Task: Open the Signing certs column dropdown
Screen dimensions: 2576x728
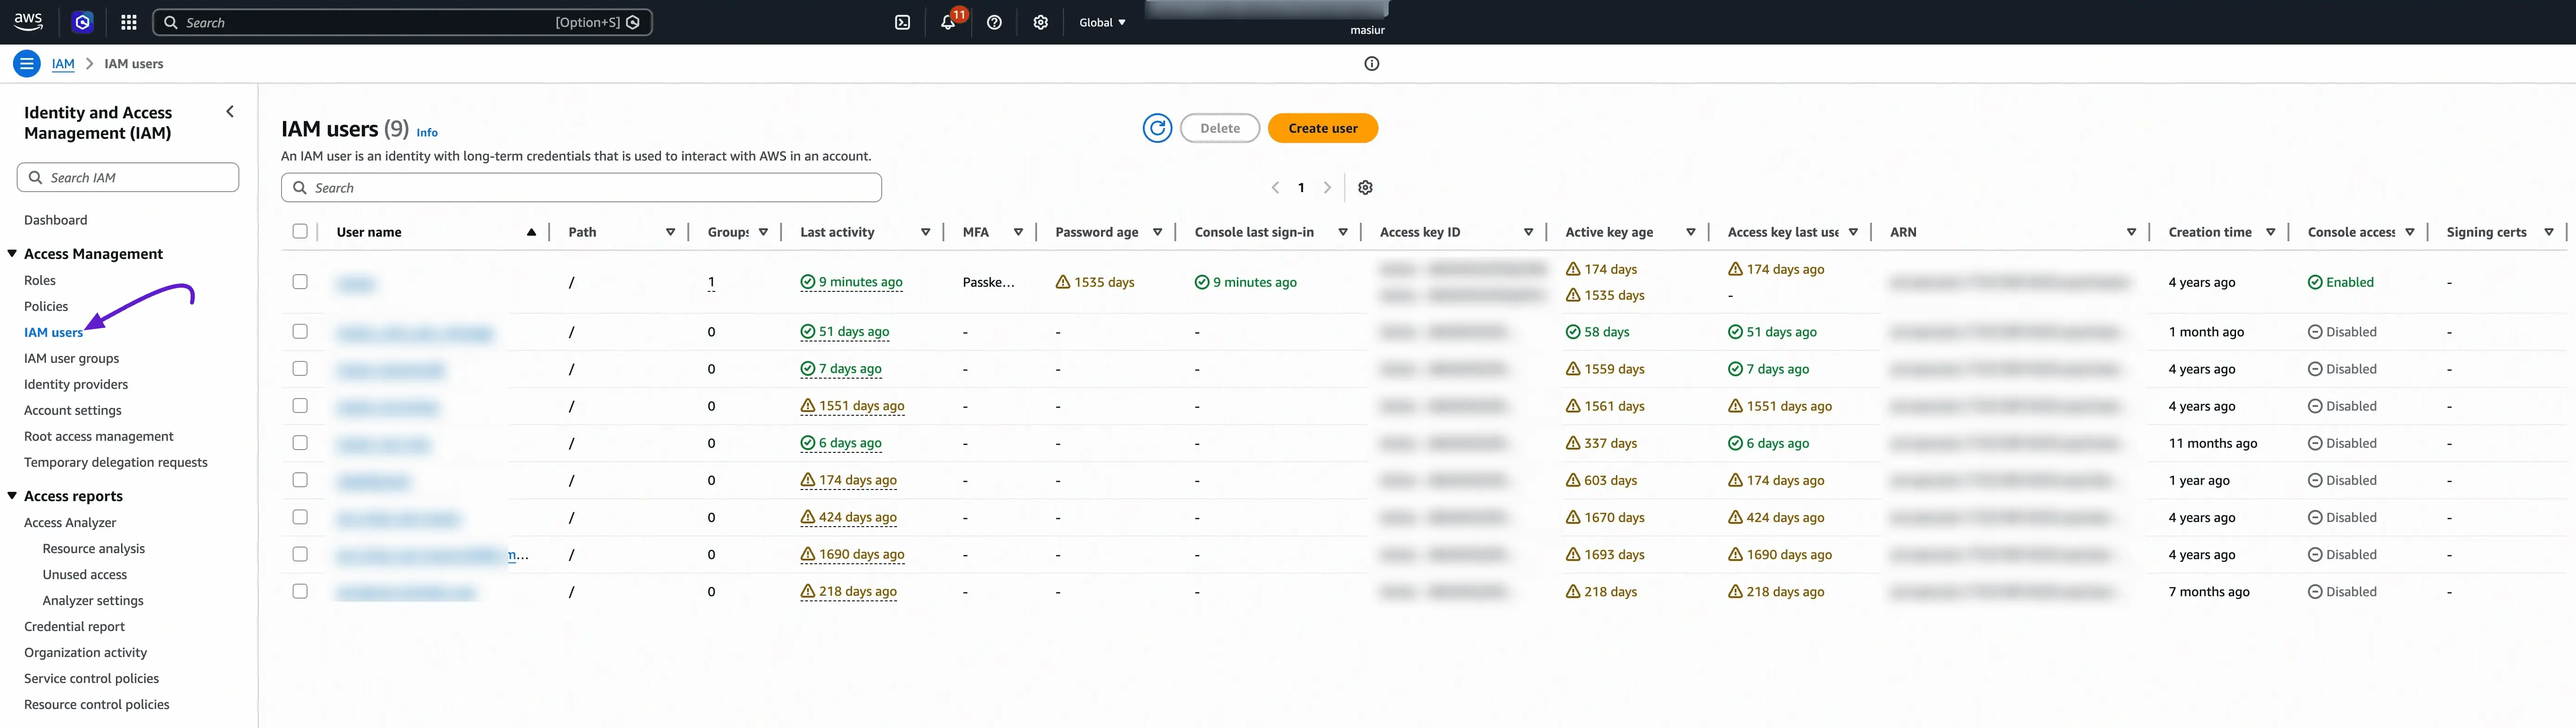Action: click(x=2548, y=232)
